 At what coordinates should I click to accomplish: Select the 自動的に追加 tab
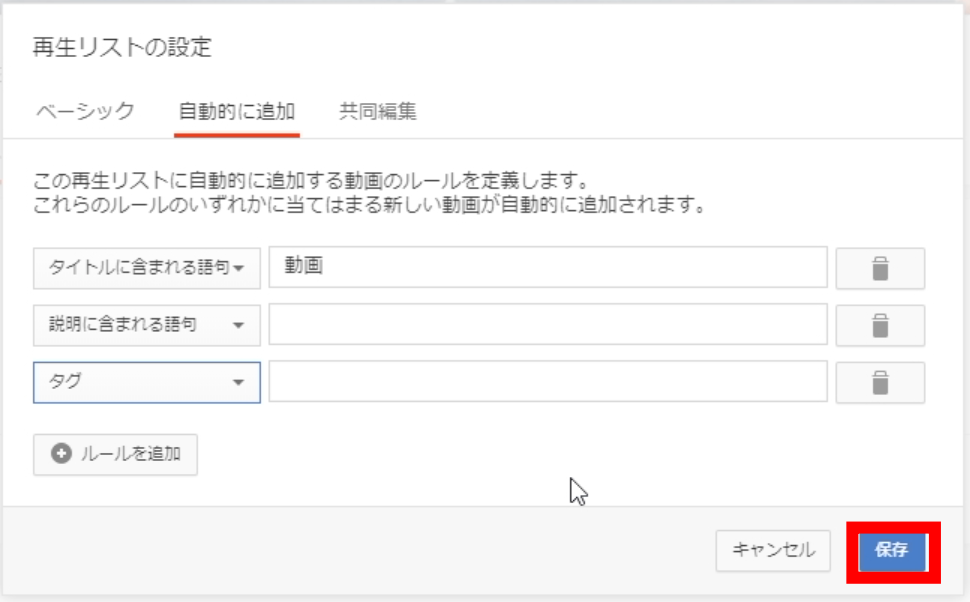click(237, 111)
